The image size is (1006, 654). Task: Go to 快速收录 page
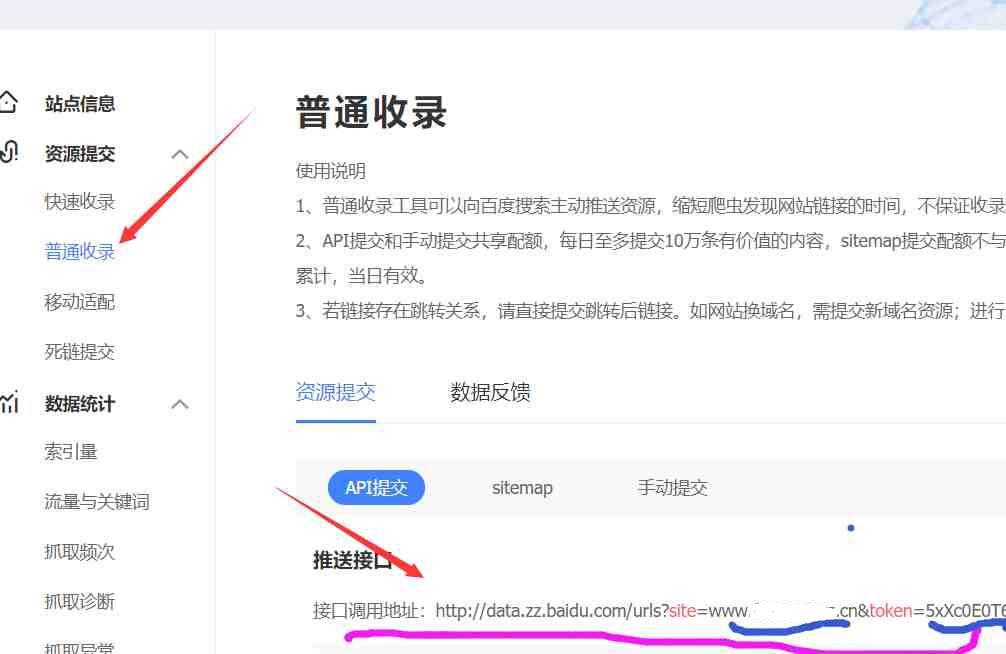(x=80, y=202)
